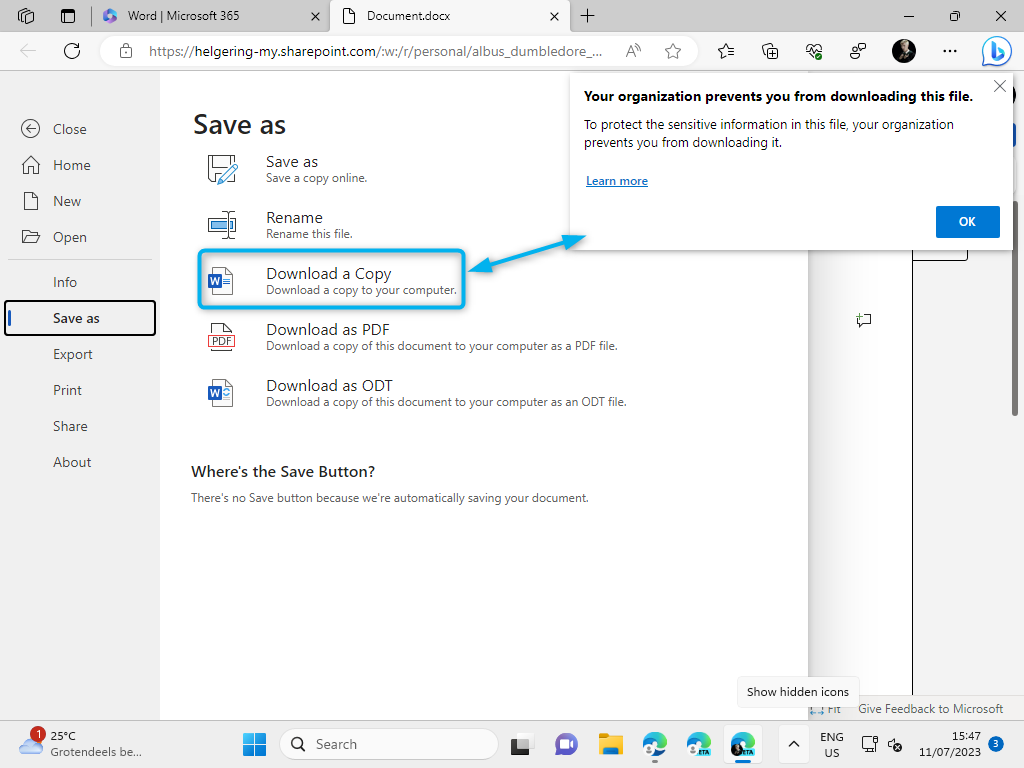Image resolution: width=1024 pixels, height=768 pixels.
Task: Select Export in the left menu
Action: (x=73, y=354)
